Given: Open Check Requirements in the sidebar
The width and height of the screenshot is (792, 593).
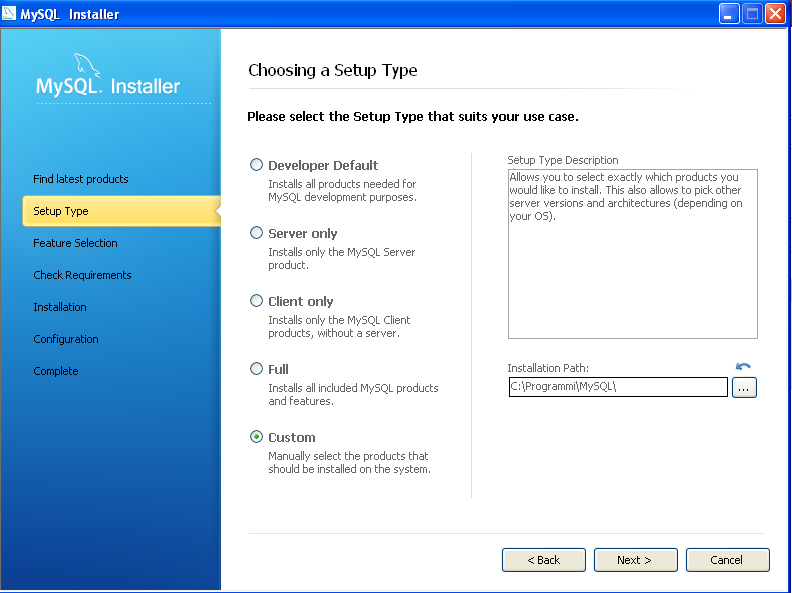Looking at the screenshot, I should point(82,275).
